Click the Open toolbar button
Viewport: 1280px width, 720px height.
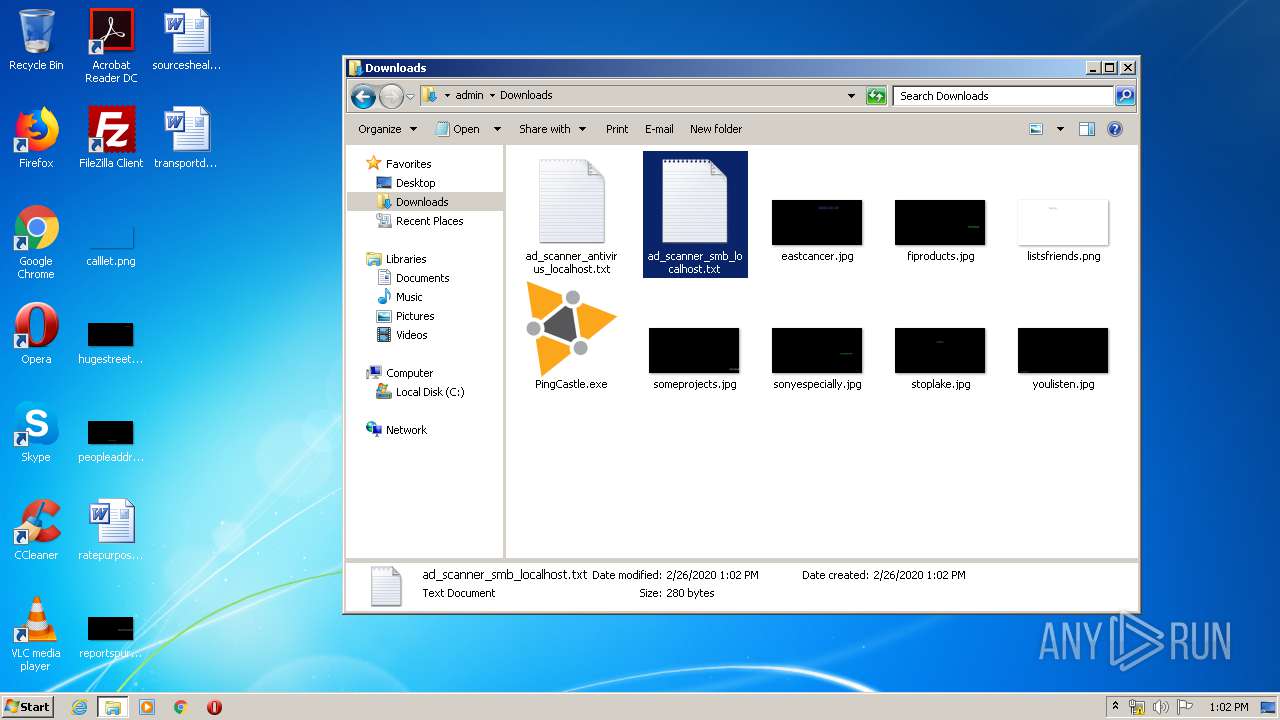[458, 129]
